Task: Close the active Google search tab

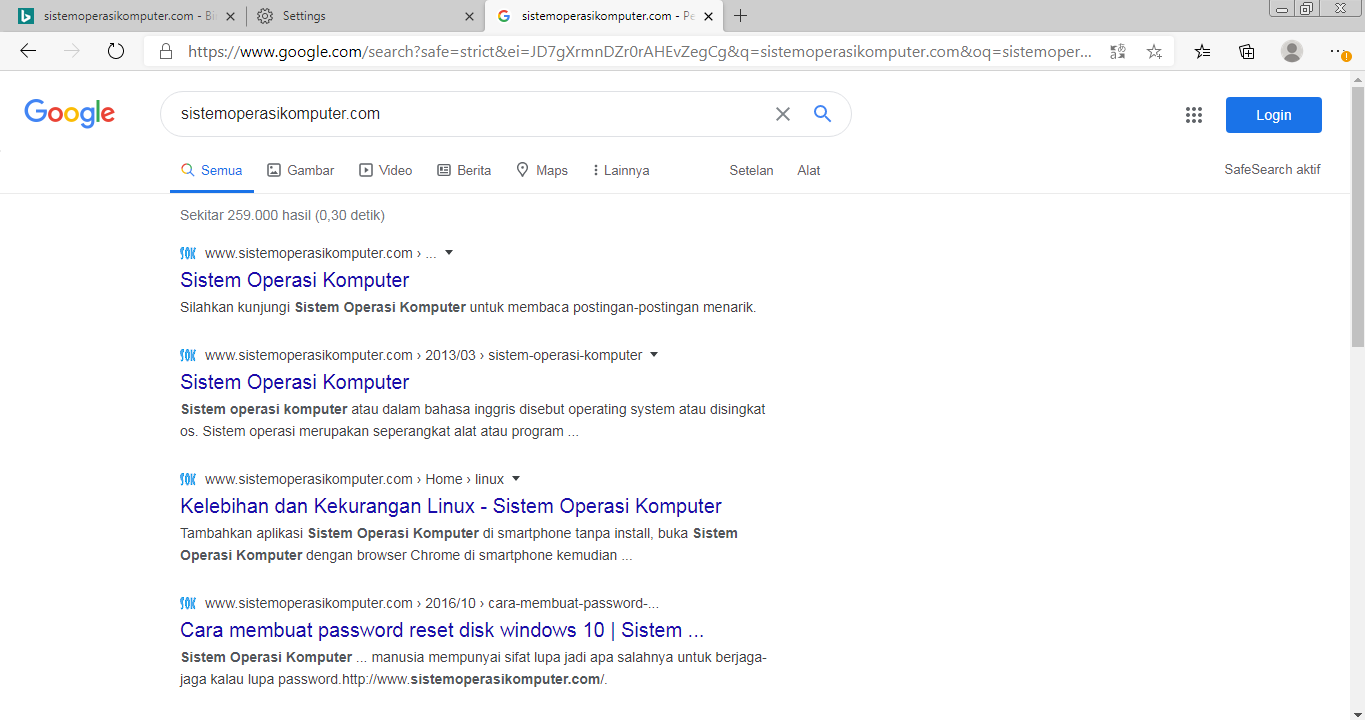Action: click(x=708, y=16)
